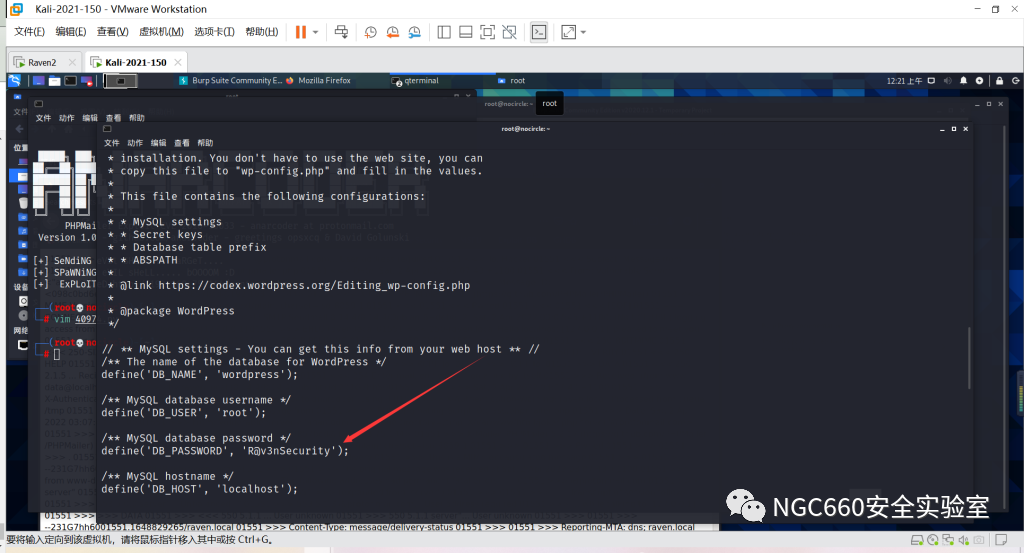Open the 虚拟机(M) menu
The width and height of the screenshot is (1024, 553).
pyautogui.click(x=161, y=32)
